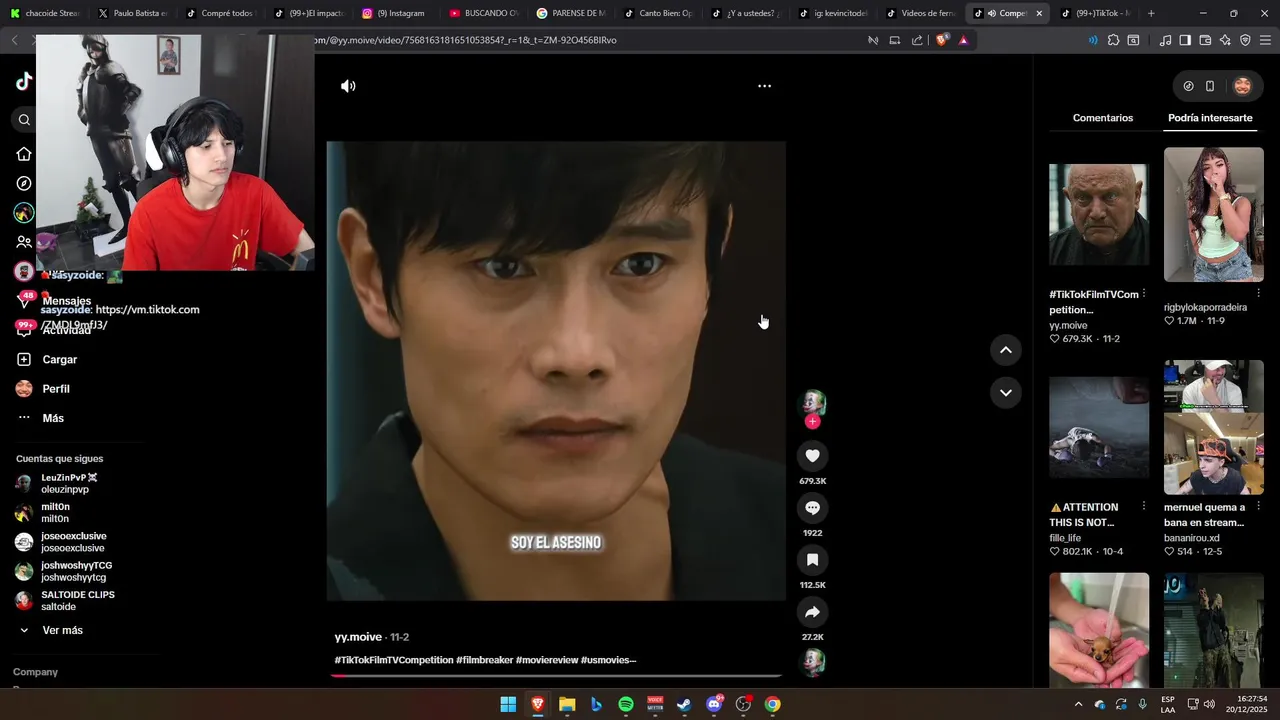This screenshot has height=720, width=1280.
Task: Open comments with speech bubble icon
Action: 812,508
